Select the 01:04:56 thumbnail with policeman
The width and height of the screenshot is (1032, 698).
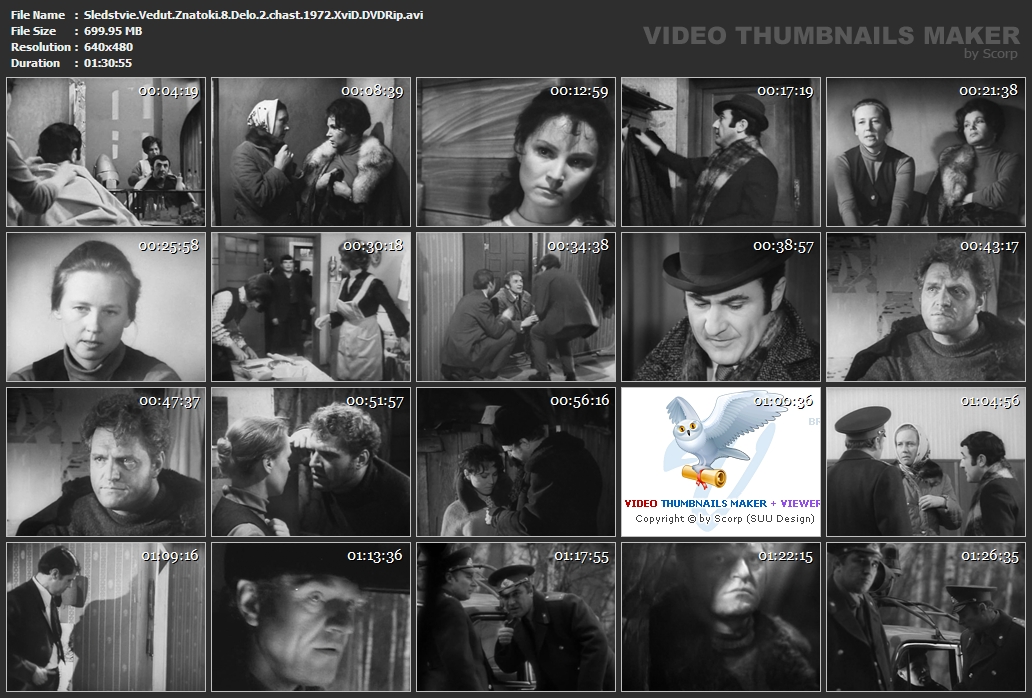point(926,462)
